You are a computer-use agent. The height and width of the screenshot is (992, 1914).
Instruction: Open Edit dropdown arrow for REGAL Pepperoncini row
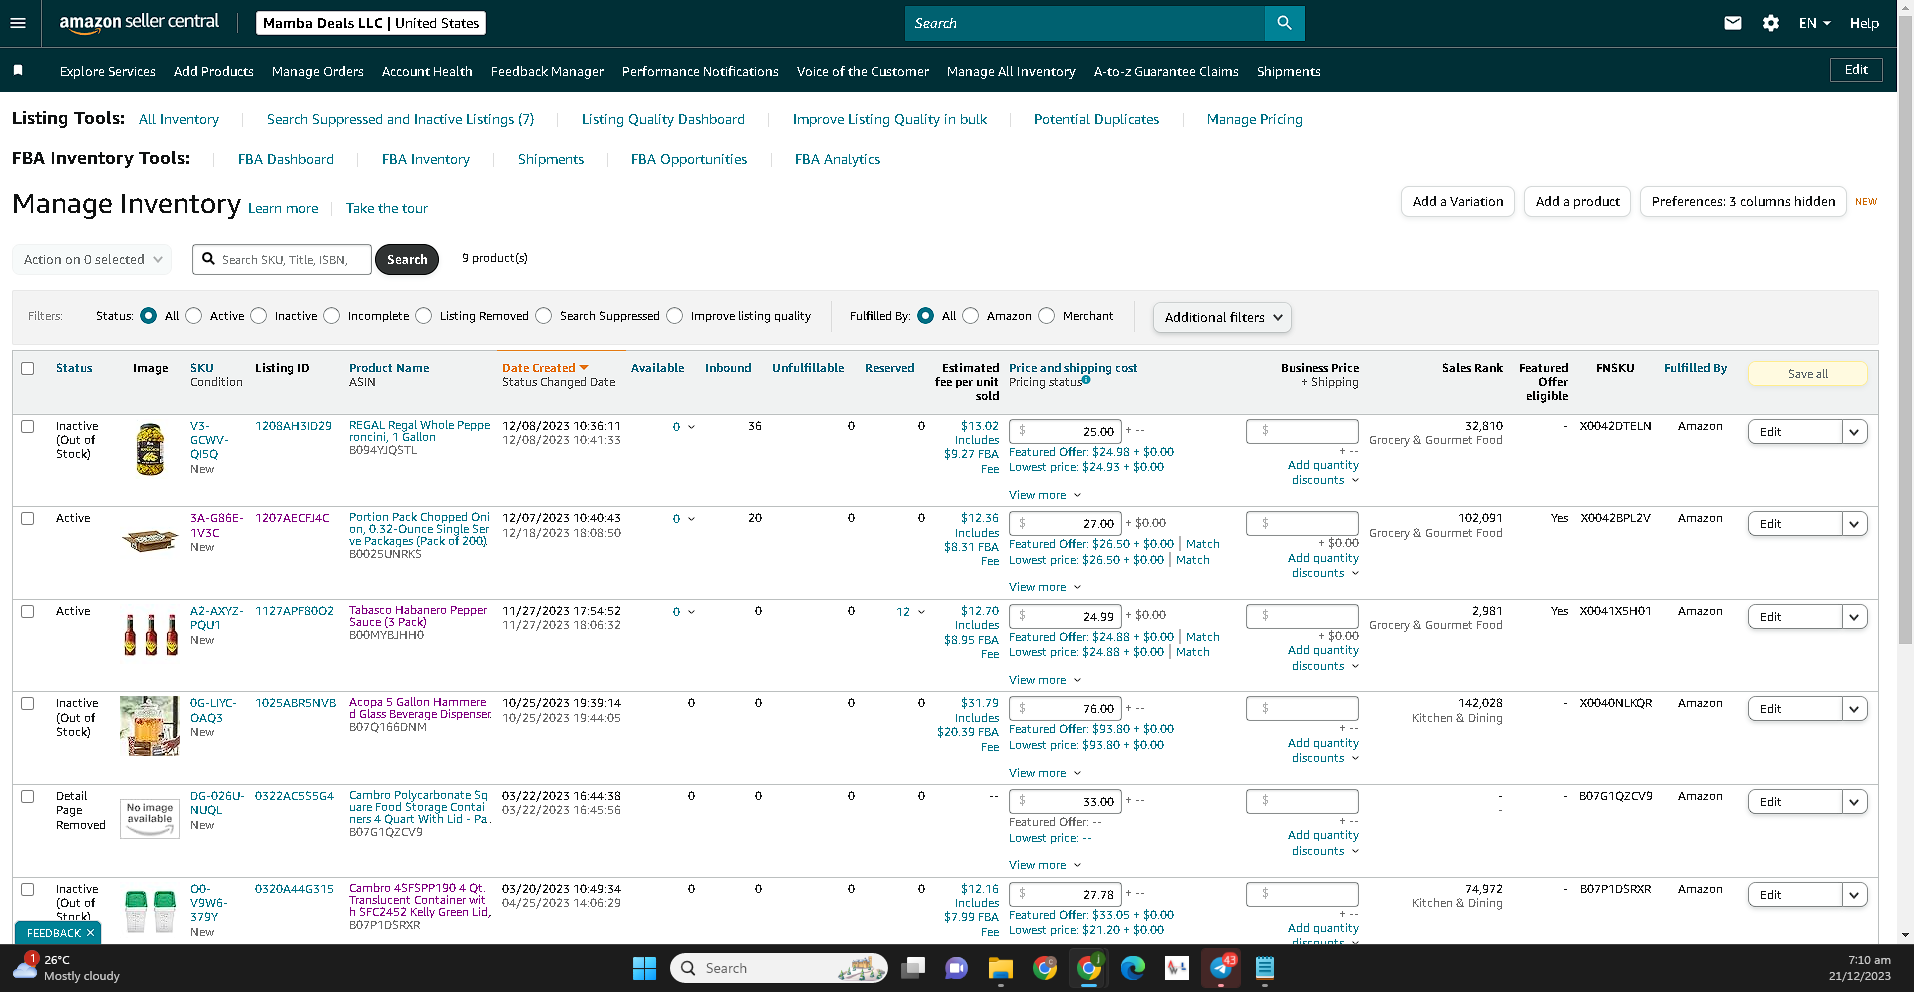[1854, 432]
